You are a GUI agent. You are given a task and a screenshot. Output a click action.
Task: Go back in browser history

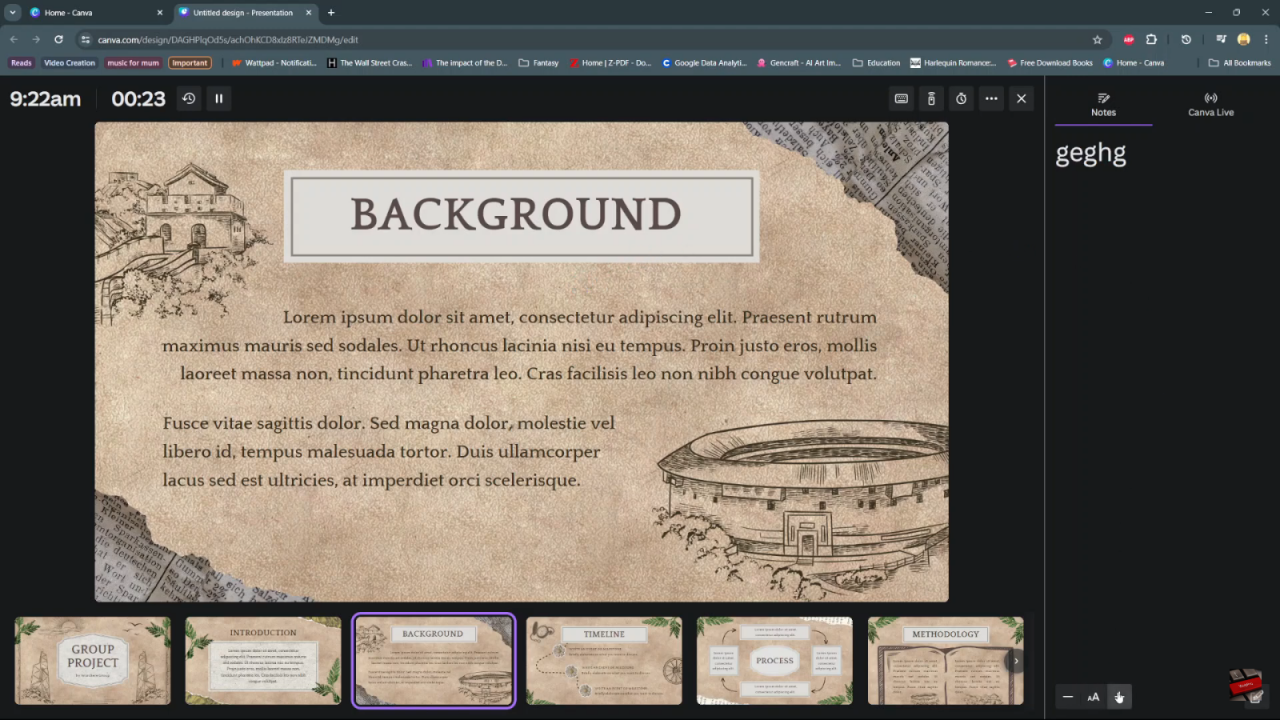[x=14, y=39]
